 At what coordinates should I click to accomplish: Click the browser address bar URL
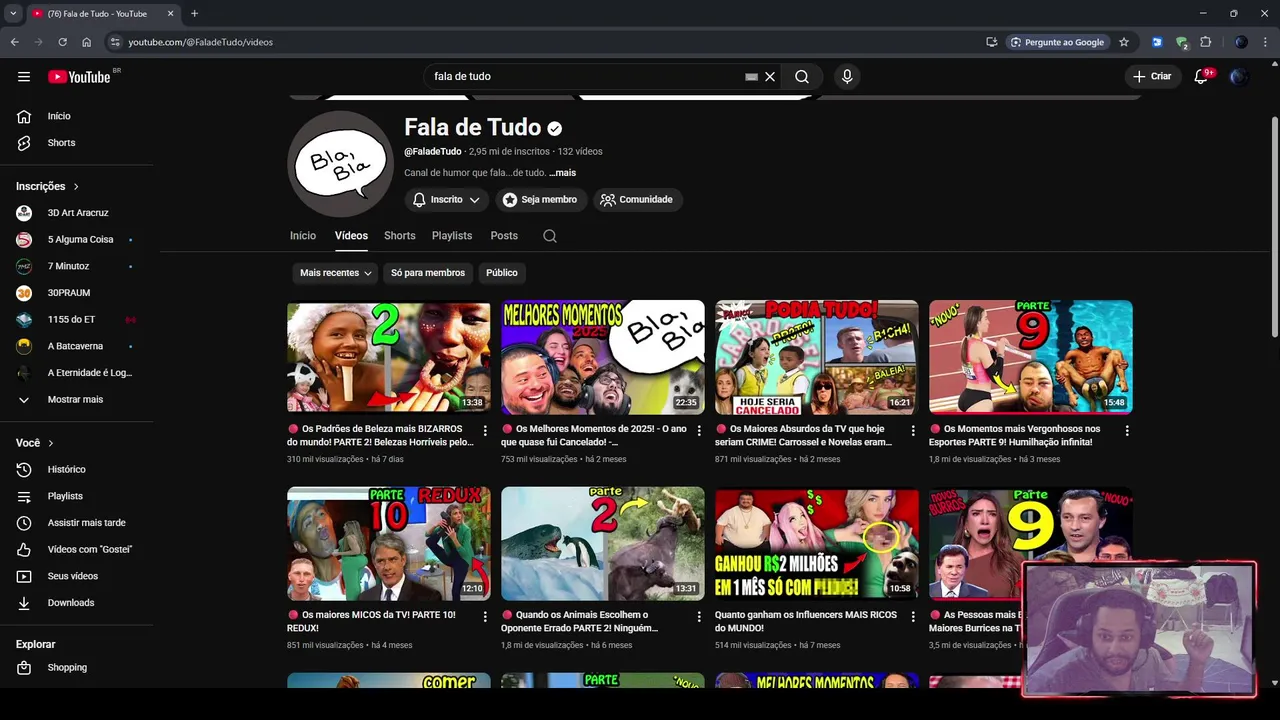pos(200,42)
